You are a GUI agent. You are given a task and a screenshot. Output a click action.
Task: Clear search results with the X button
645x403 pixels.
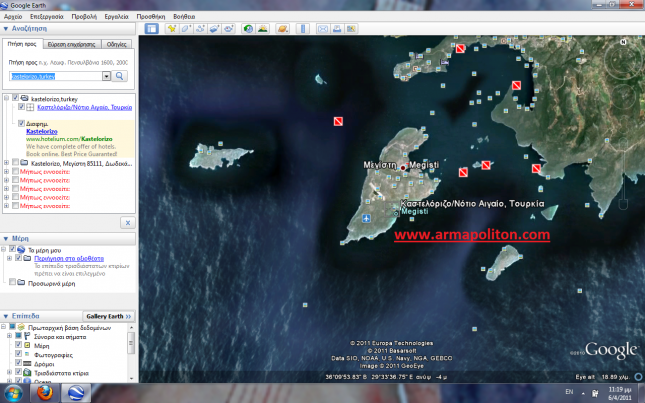pyautogui.click(x=128, y=222)
